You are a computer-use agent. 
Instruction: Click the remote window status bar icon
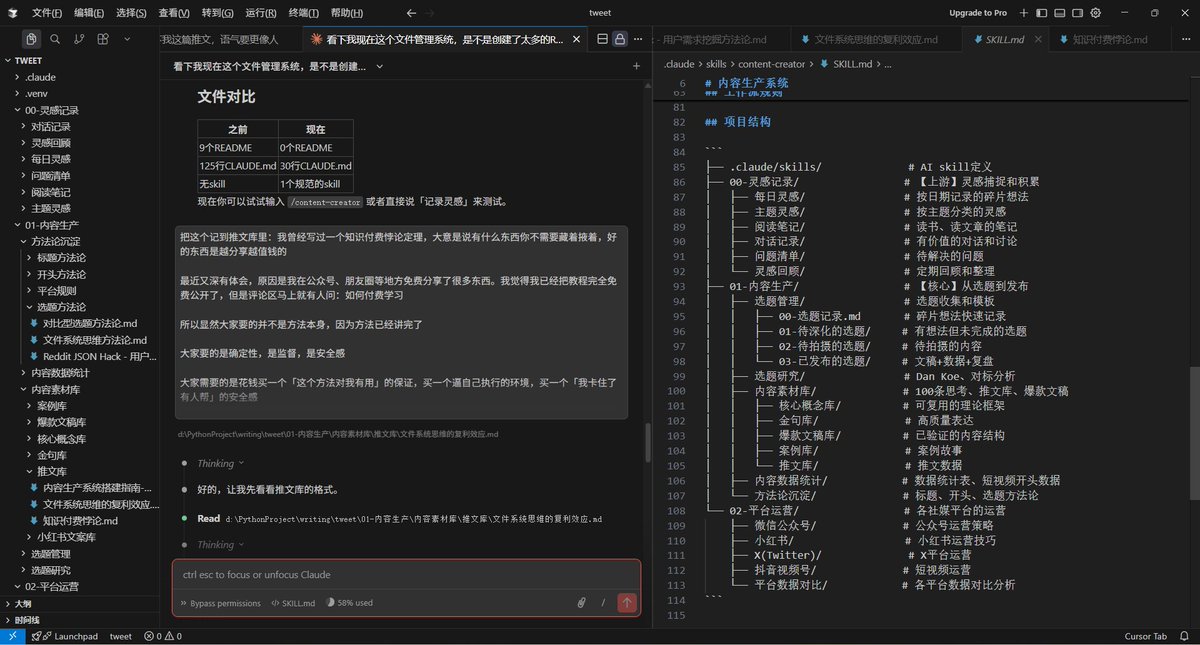11,636
